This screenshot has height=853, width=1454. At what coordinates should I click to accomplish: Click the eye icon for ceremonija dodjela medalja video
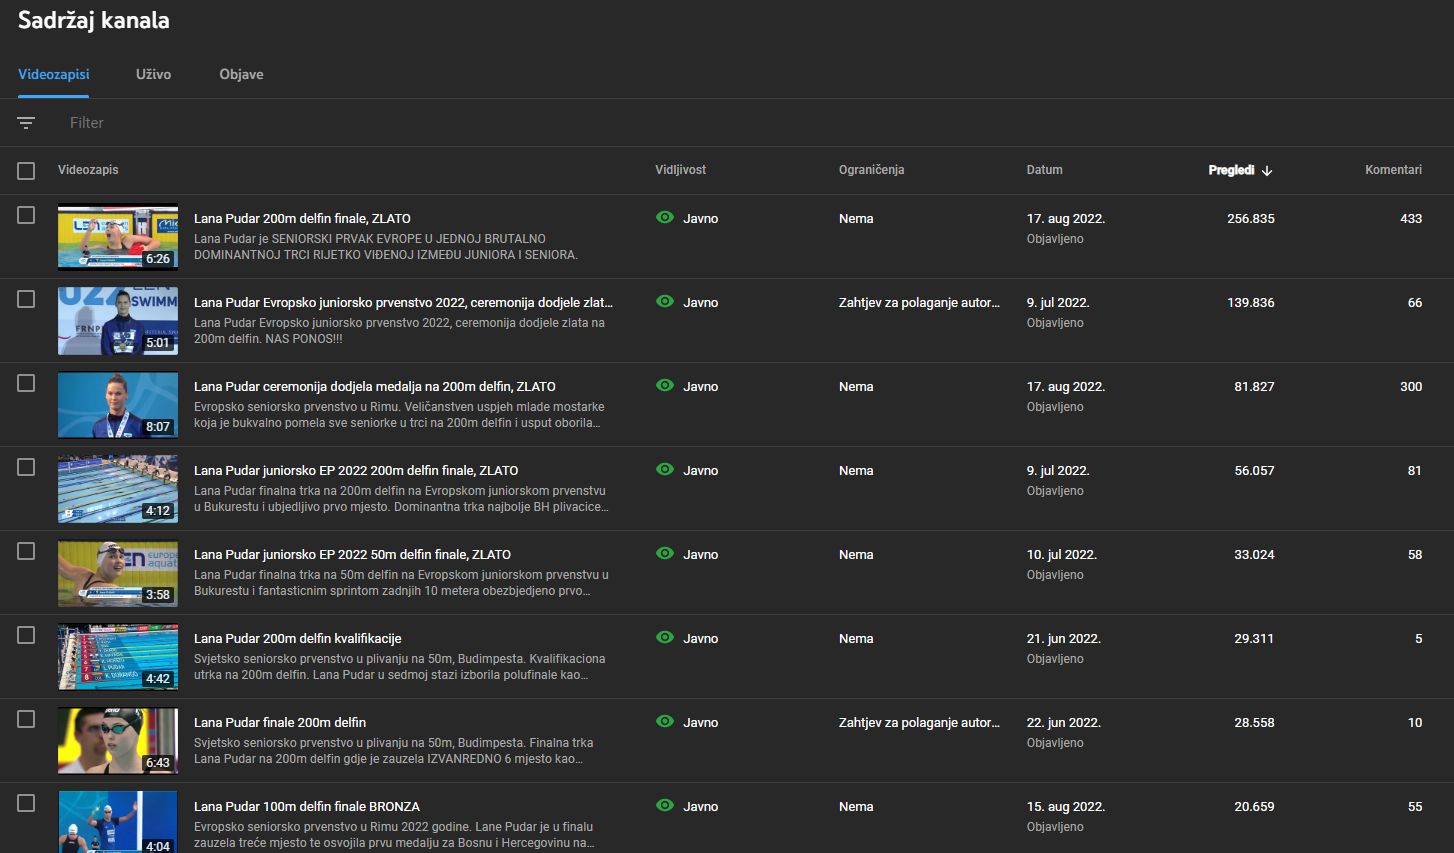click(x=665, y=385)
